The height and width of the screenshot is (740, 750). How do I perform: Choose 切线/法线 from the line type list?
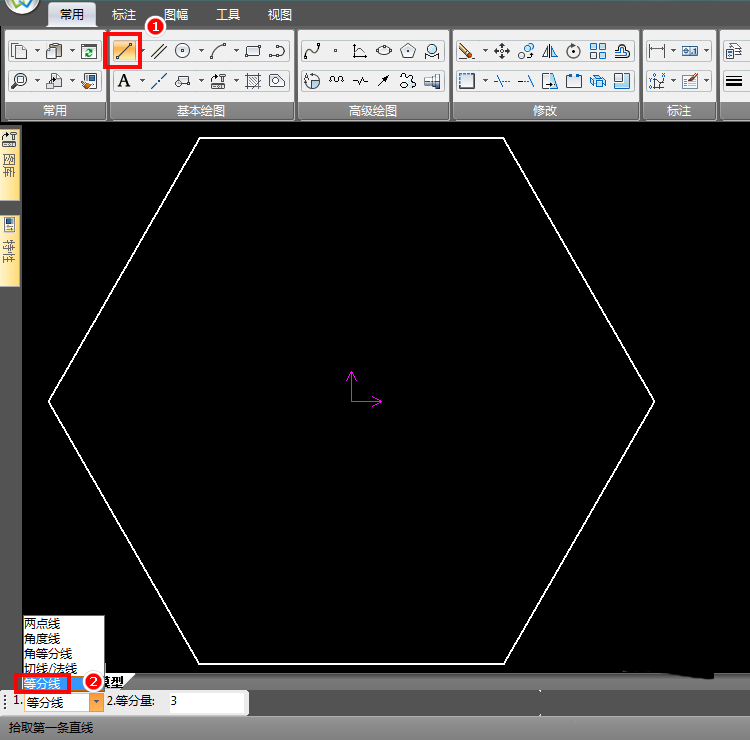tap(63, 668)
